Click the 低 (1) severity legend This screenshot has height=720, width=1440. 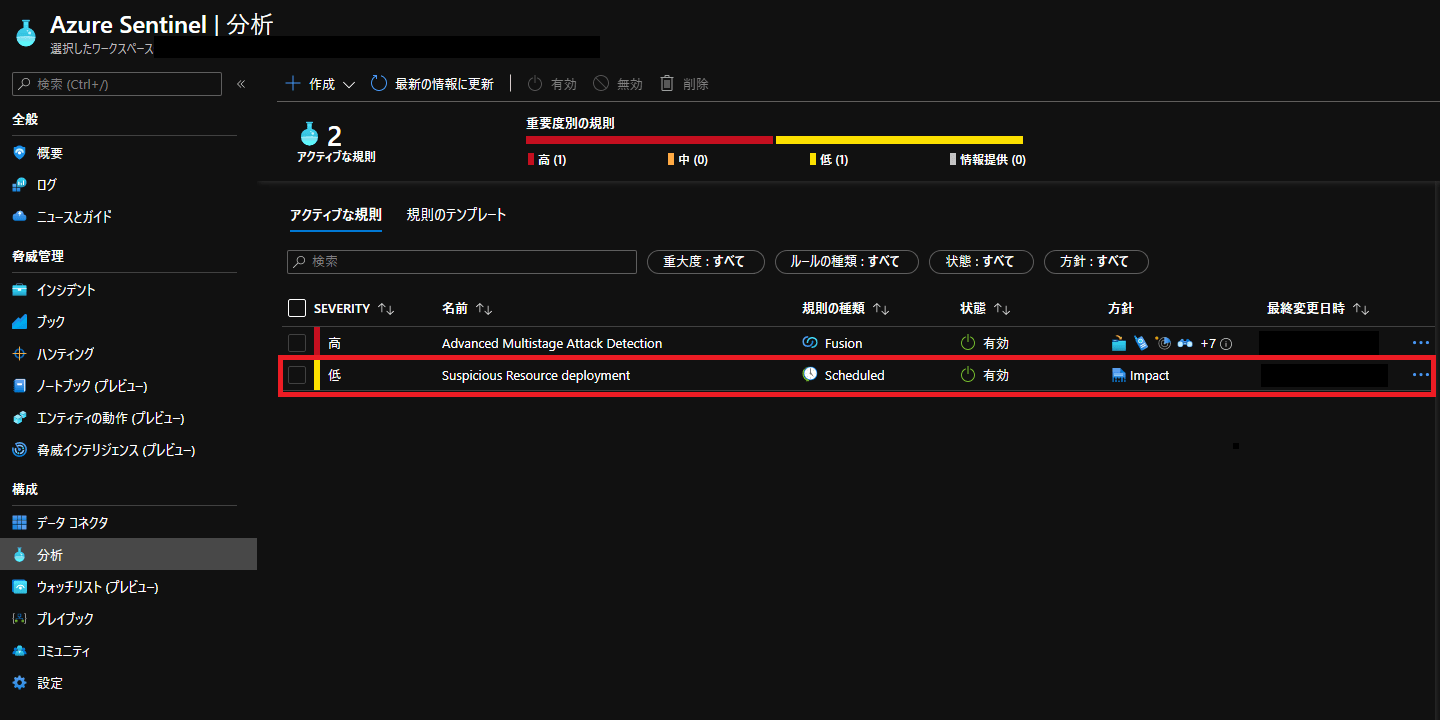(829, 160)
